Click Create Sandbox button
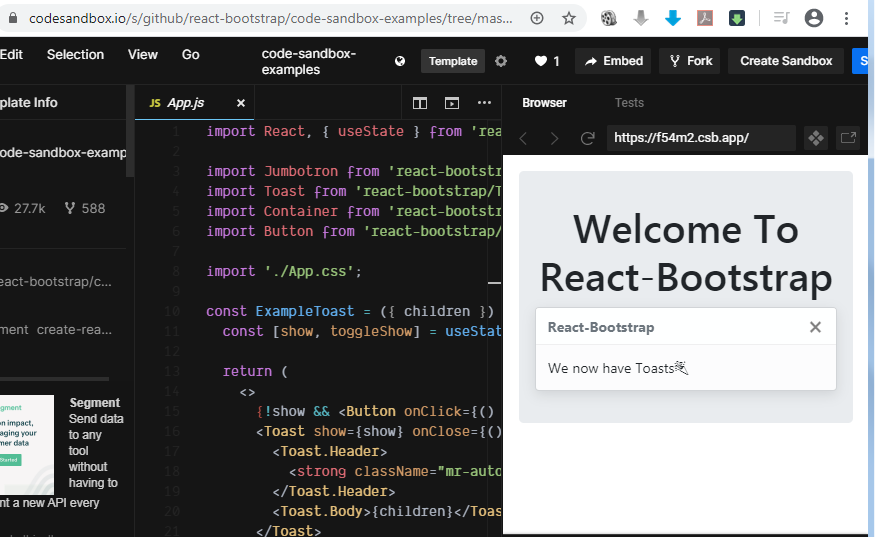 coord(786,61)
